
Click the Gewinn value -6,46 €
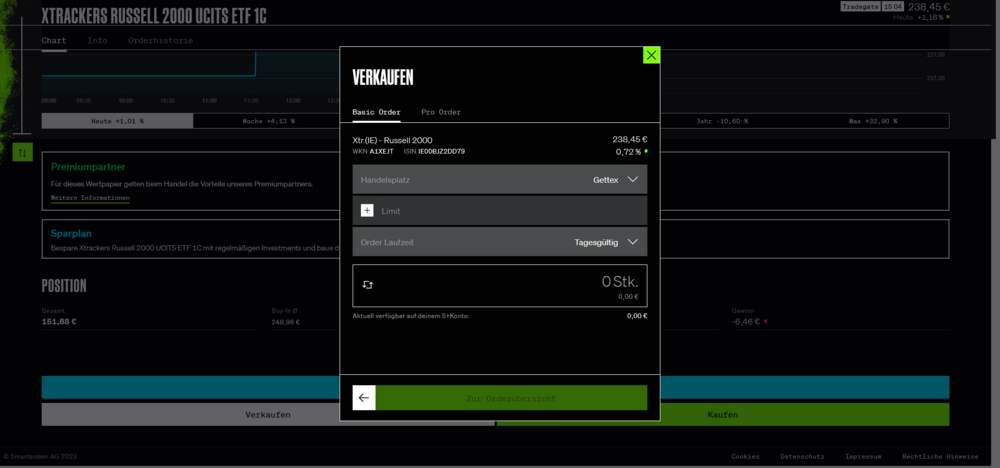[x=746, y=321]
